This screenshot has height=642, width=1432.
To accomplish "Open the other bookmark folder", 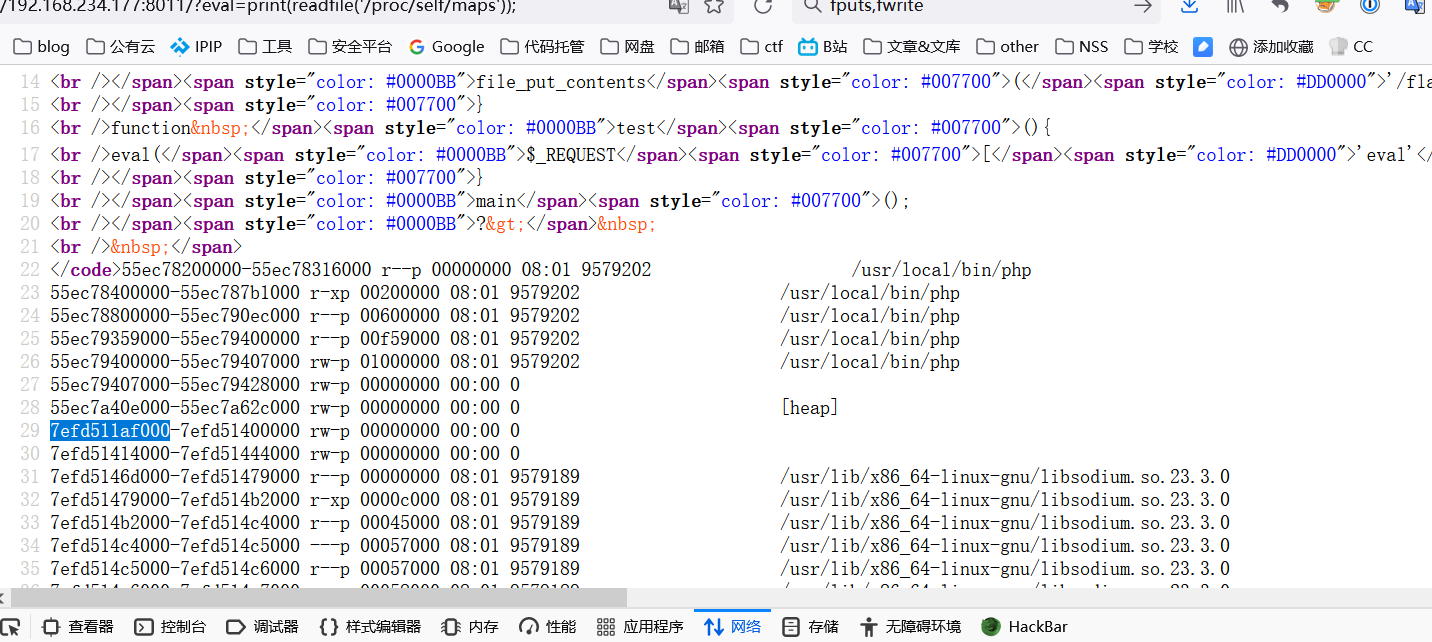I will pos(1008,46).
